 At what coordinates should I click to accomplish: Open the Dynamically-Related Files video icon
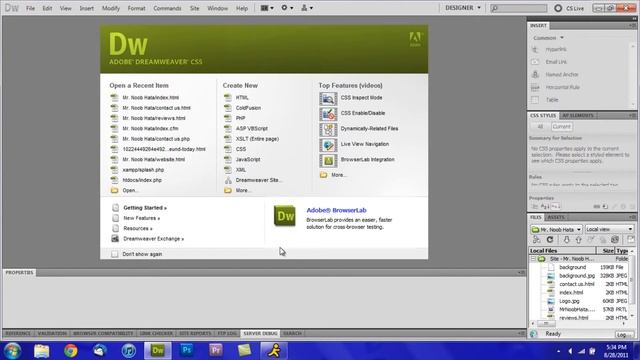[328, 129]
